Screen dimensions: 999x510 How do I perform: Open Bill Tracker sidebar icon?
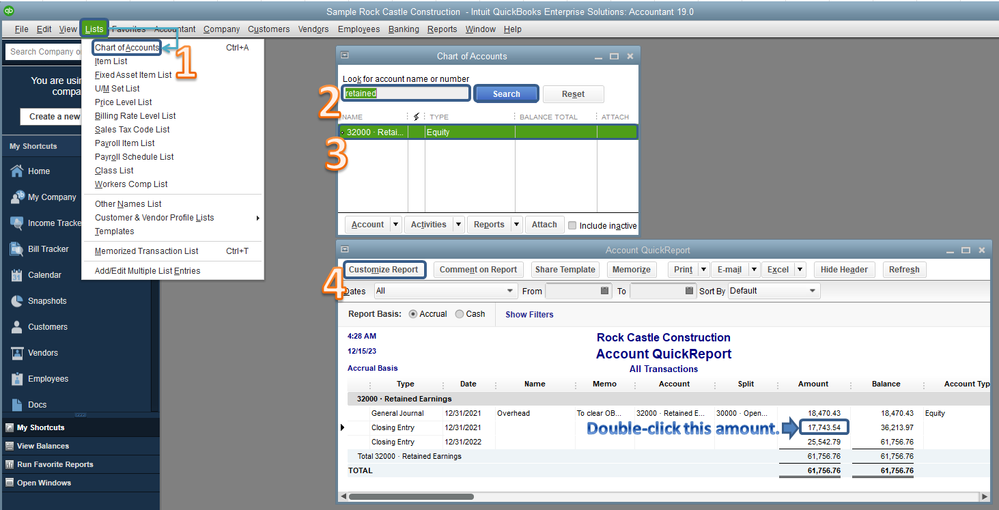pyautogui.click(x=17, y=249)
